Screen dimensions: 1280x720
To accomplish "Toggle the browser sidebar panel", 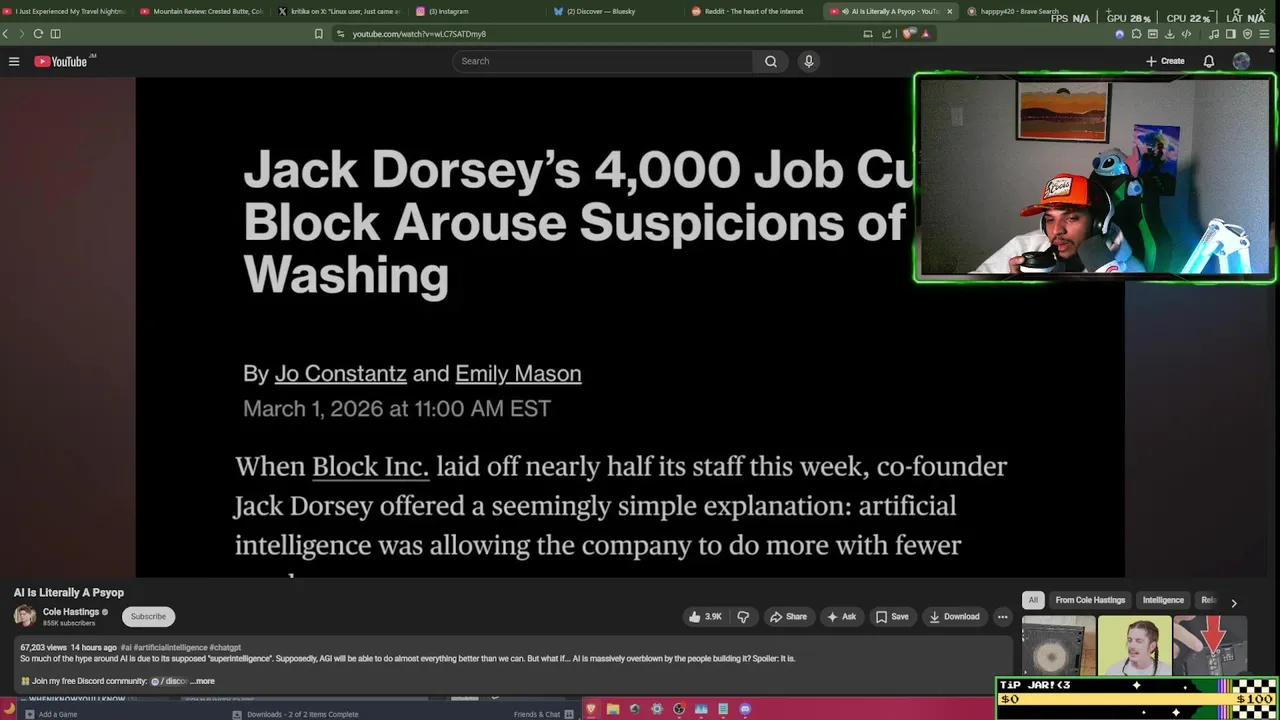I will tap(1231, 33).
